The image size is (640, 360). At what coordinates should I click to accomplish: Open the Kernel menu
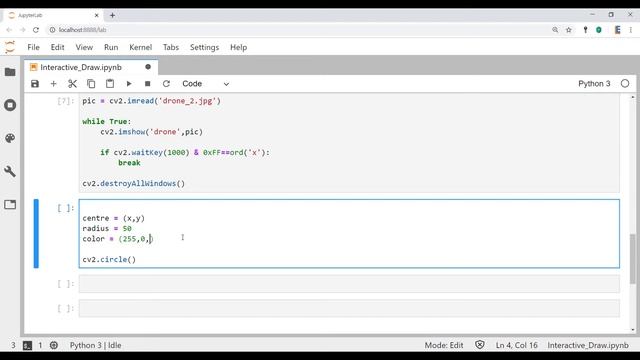[140, 47]
